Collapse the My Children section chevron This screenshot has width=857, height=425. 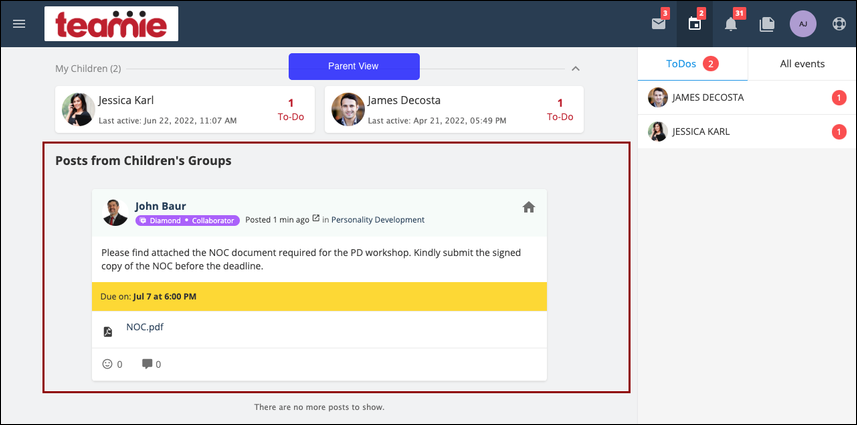pos(575,69)
